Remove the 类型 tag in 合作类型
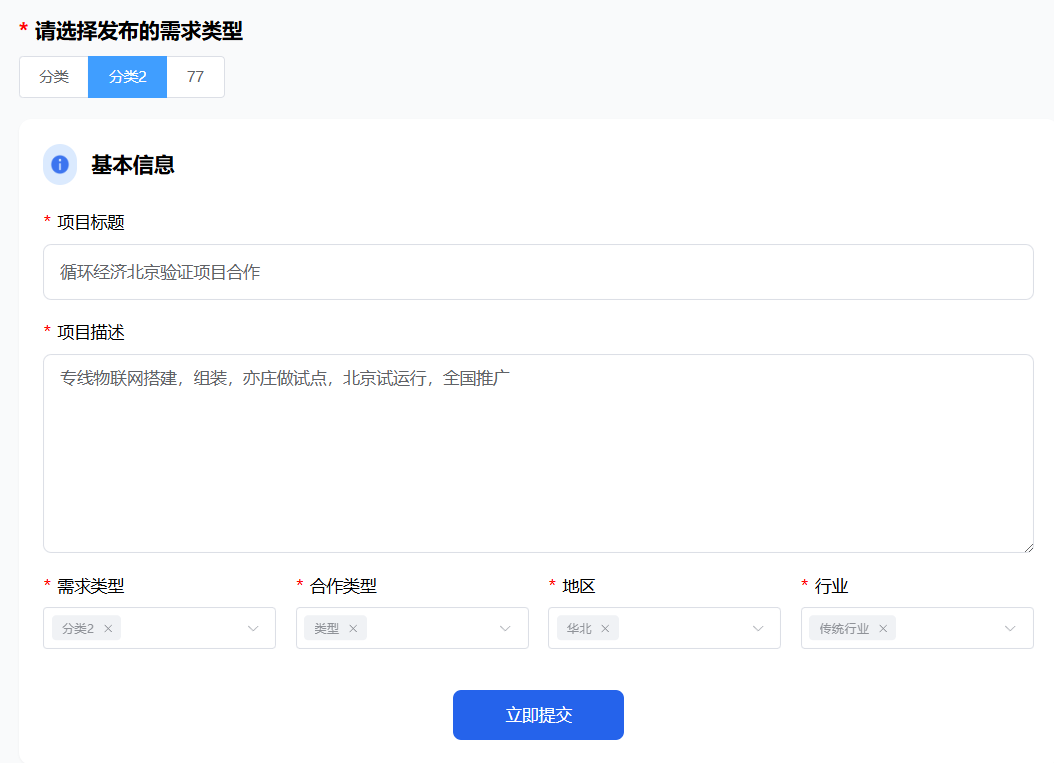The image size is (1054, 763). click(353, 629)
